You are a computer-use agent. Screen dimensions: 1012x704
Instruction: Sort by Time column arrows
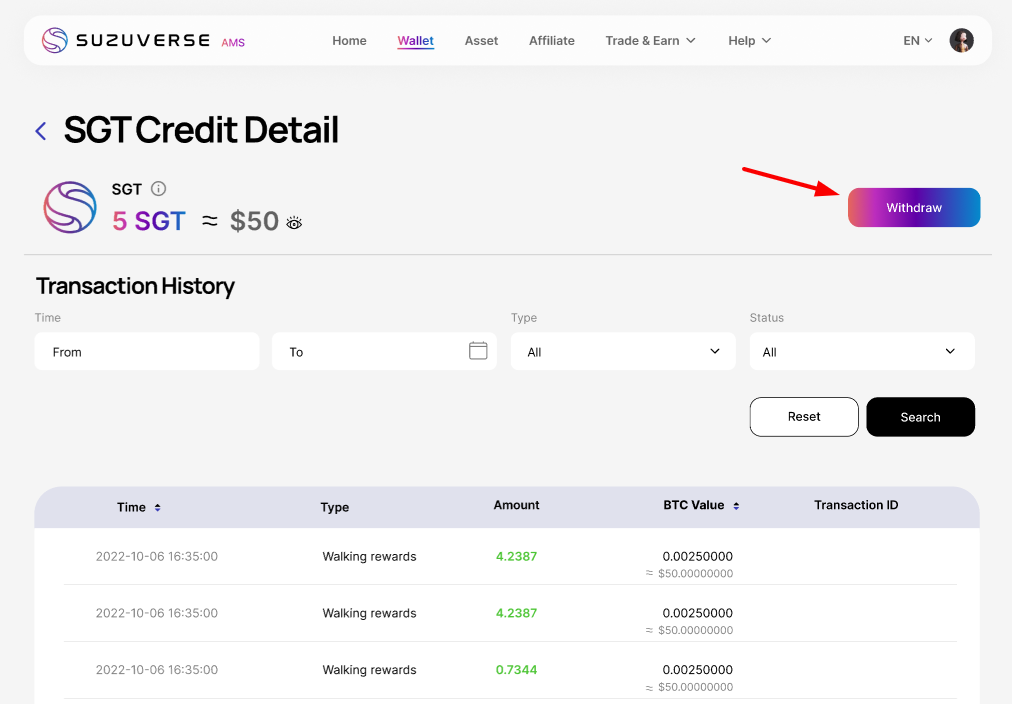point(158,508)
